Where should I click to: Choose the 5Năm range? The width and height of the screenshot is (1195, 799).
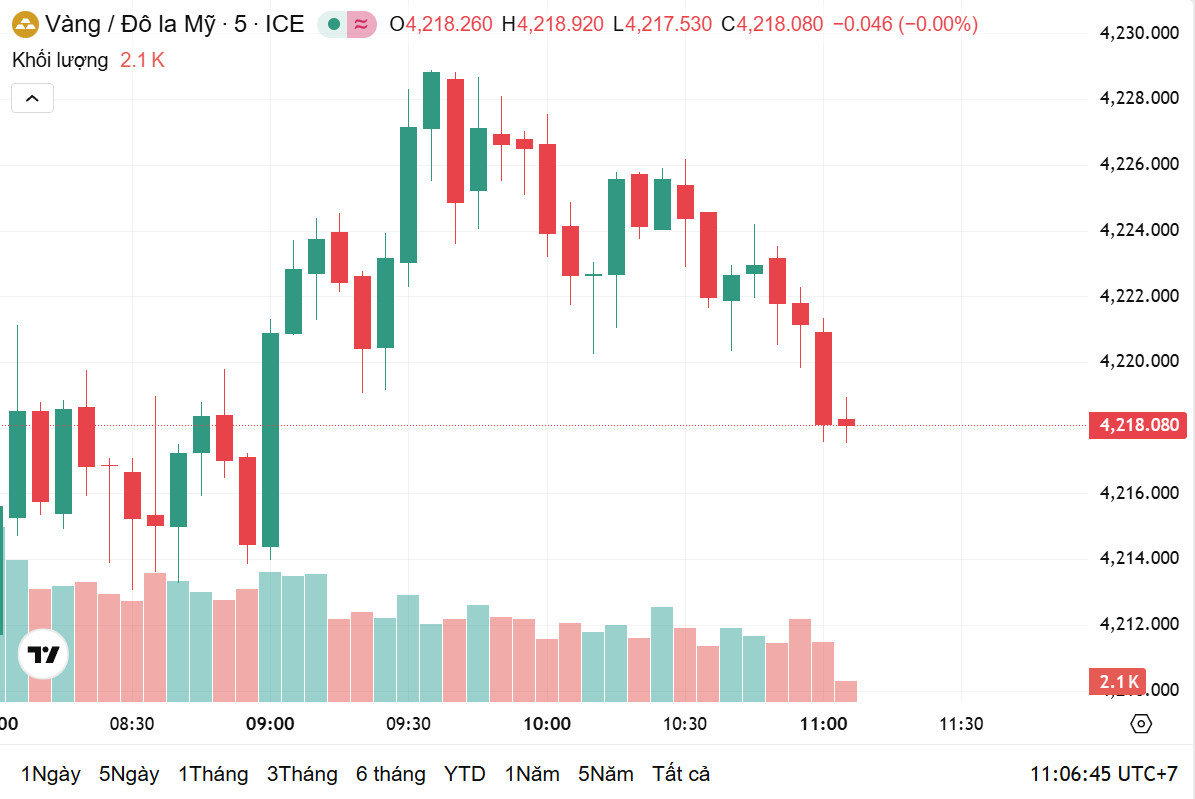(x=606, y=774)
